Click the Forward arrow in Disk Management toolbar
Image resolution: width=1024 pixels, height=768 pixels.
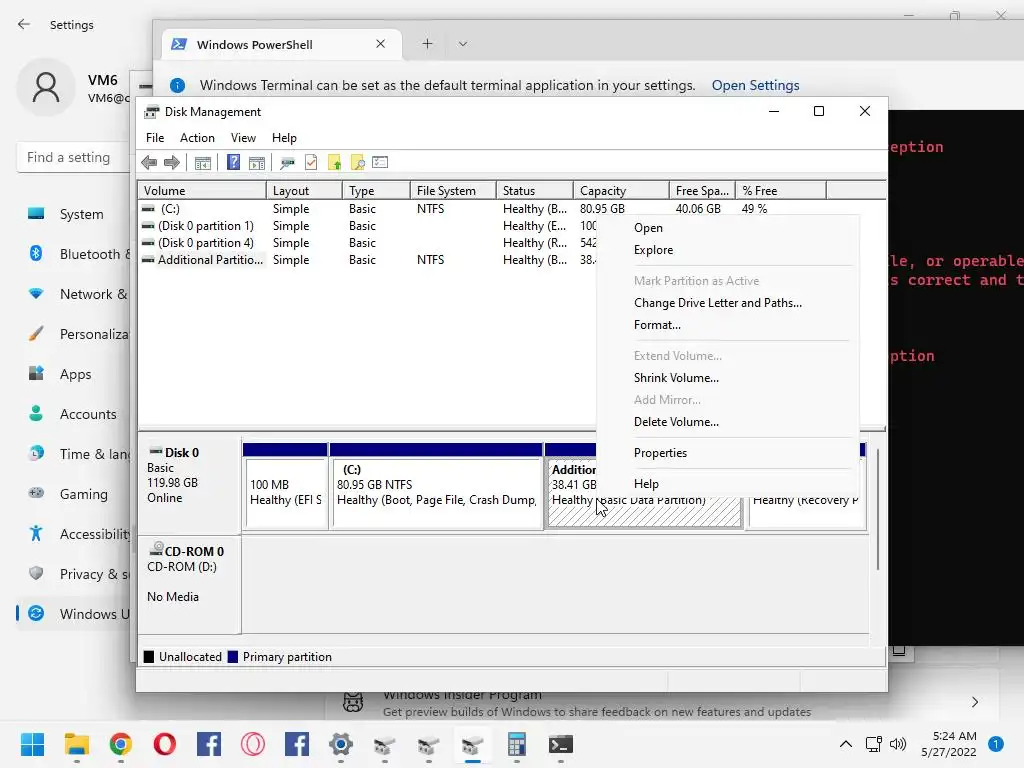(x=172, y=163)
